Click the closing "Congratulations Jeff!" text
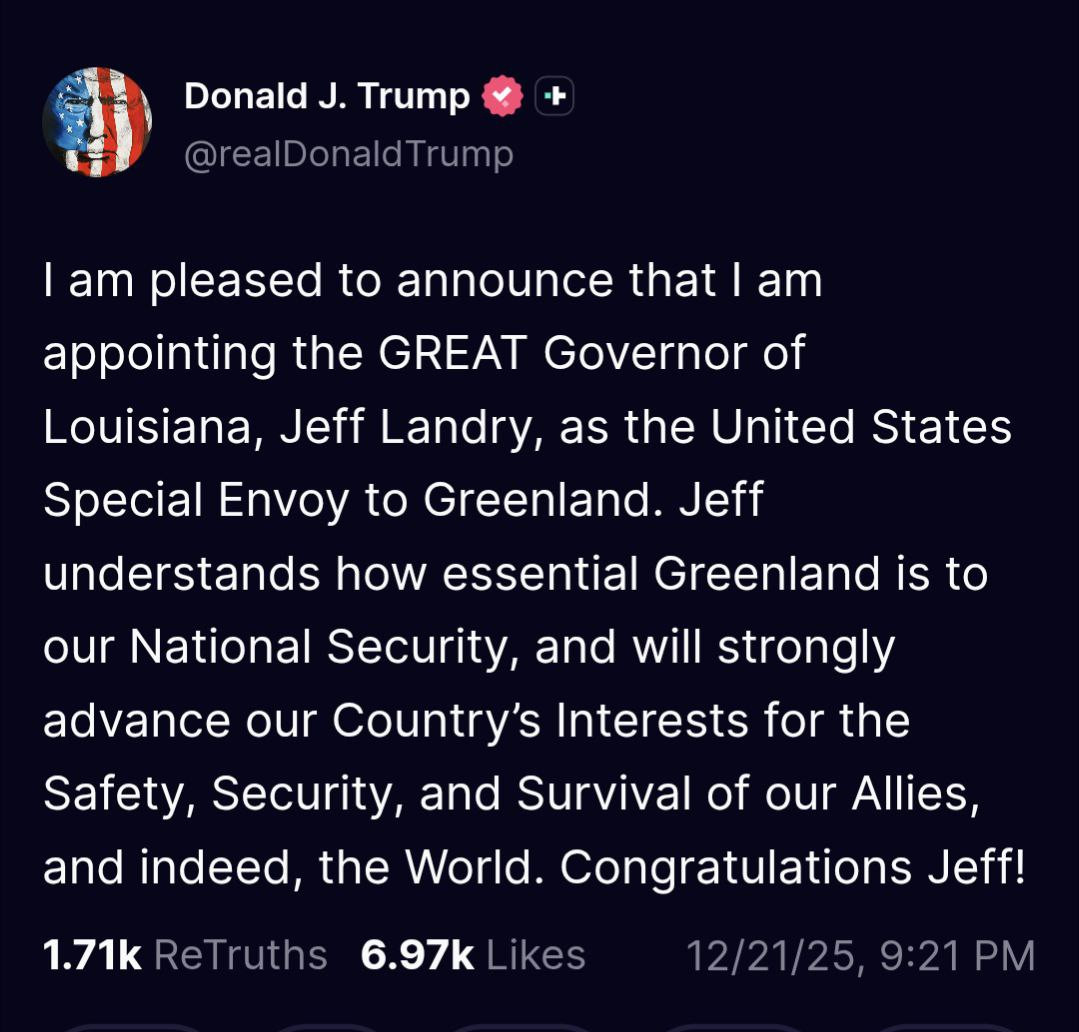The width and height of the screenshot is (1079, 1032). (792, 867)
